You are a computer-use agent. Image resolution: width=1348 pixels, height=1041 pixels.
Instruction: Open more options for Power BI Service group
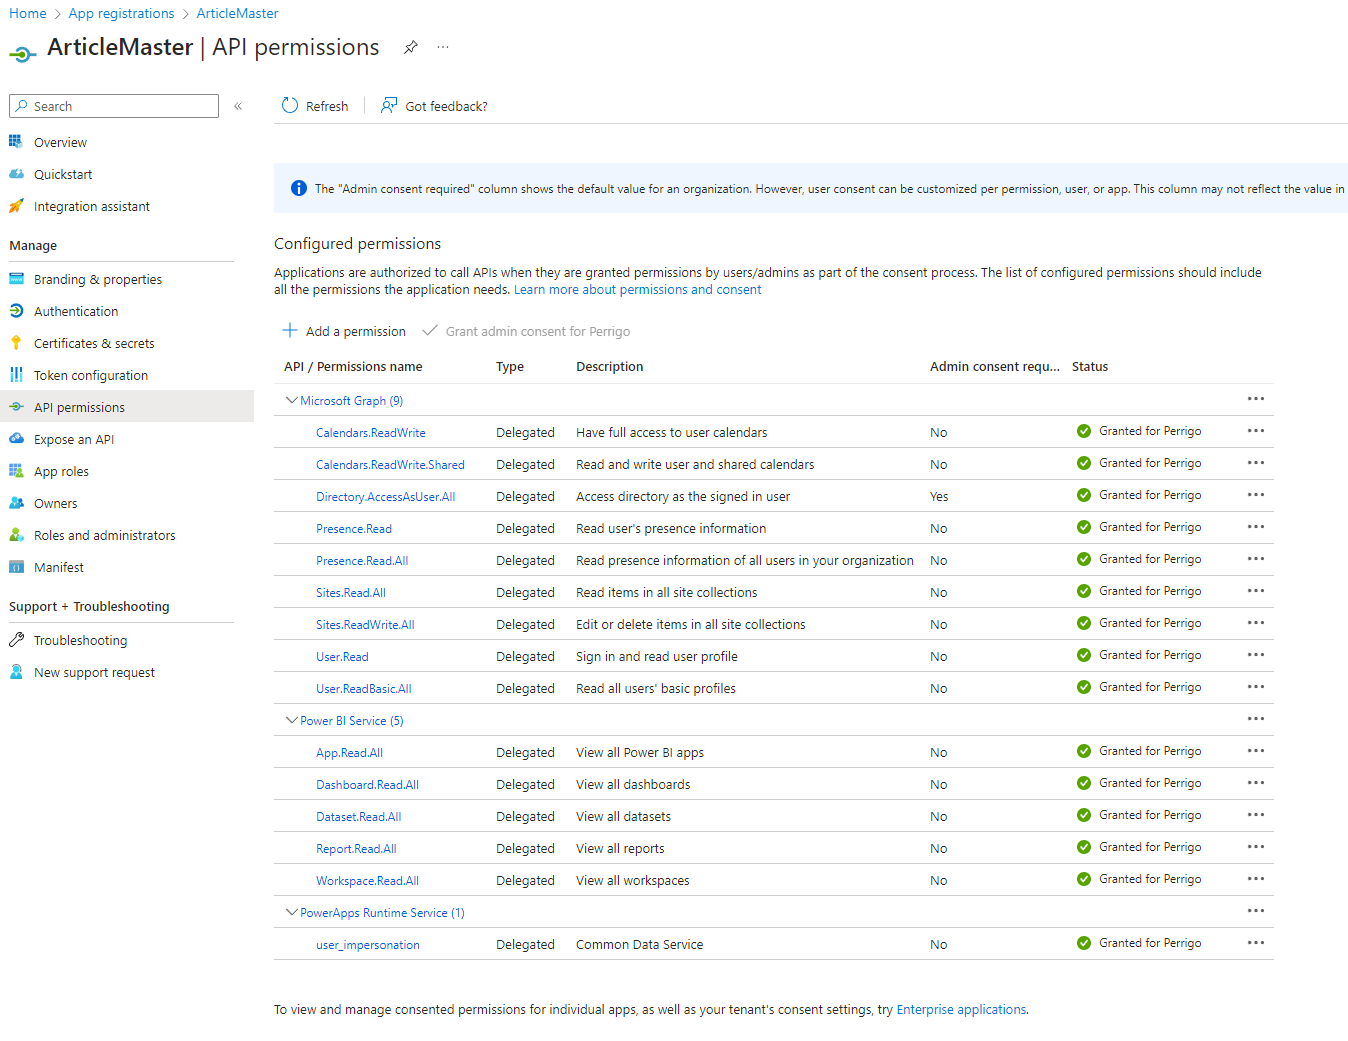coord(1255,719)
